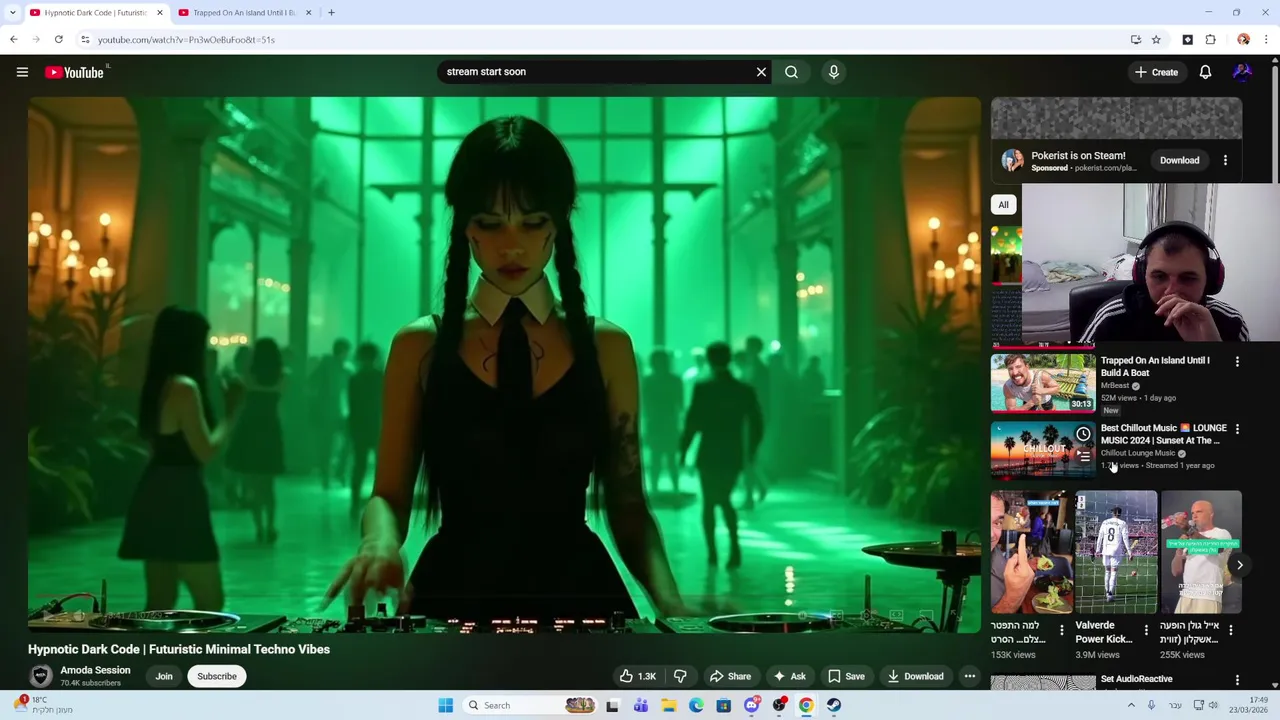Open the YouTube guide hamburger menu

click(22, 72)
